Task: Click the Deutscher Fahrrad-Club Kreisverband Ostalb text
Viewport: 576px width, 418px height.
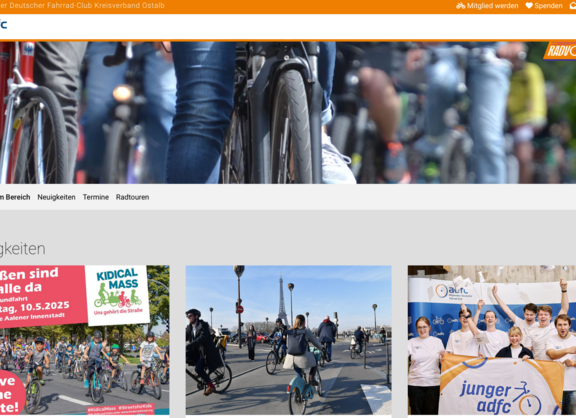Action: 82,6
